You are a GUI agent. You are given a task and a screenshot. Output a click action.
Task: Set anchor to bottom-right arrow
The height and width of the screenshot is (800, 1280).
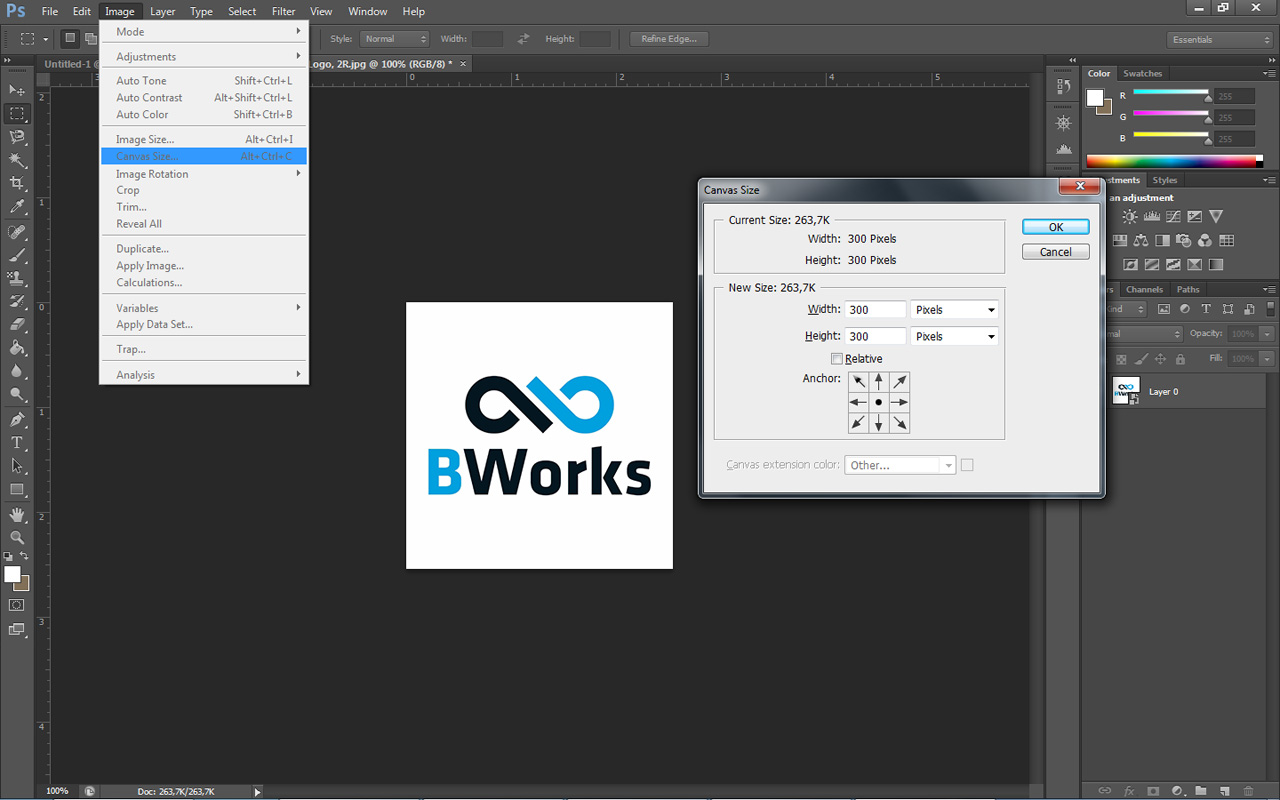point(900,423)
